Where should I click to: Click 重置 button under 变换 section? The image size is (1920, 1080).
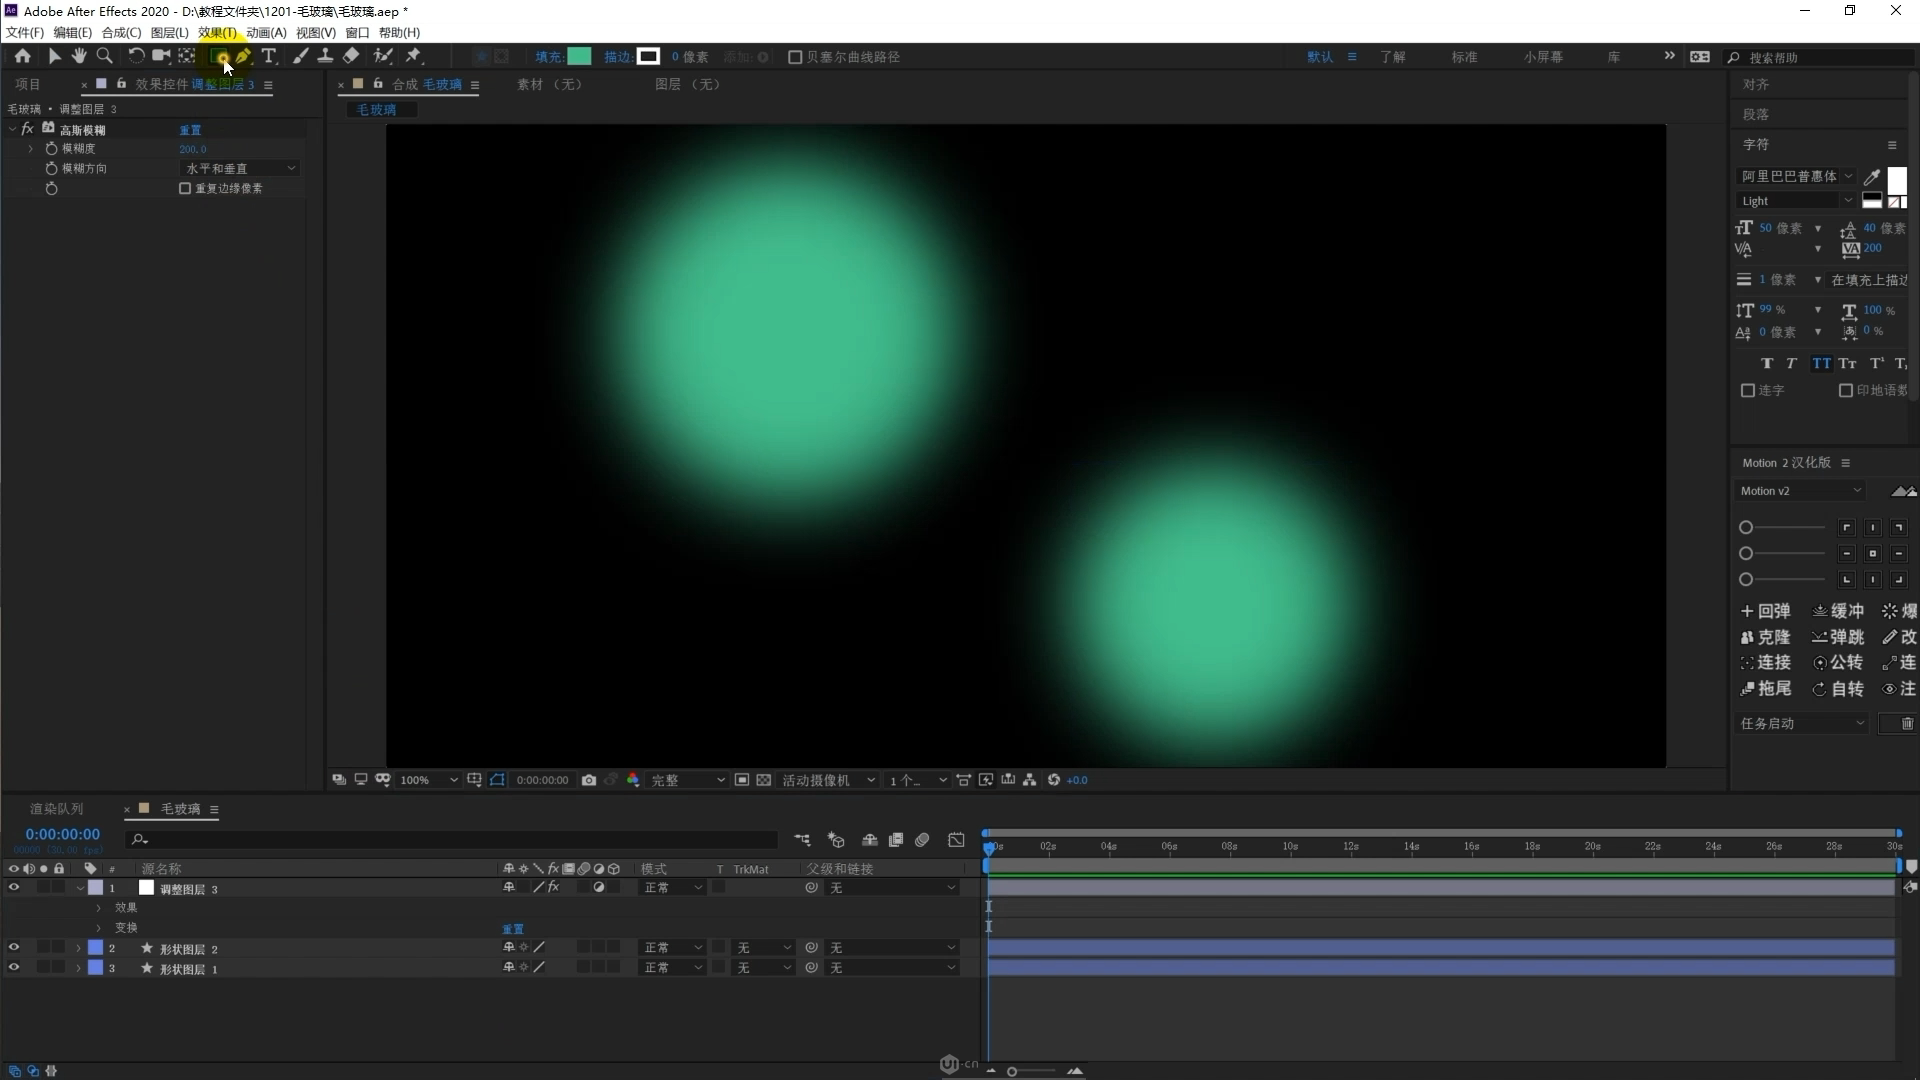512,927
